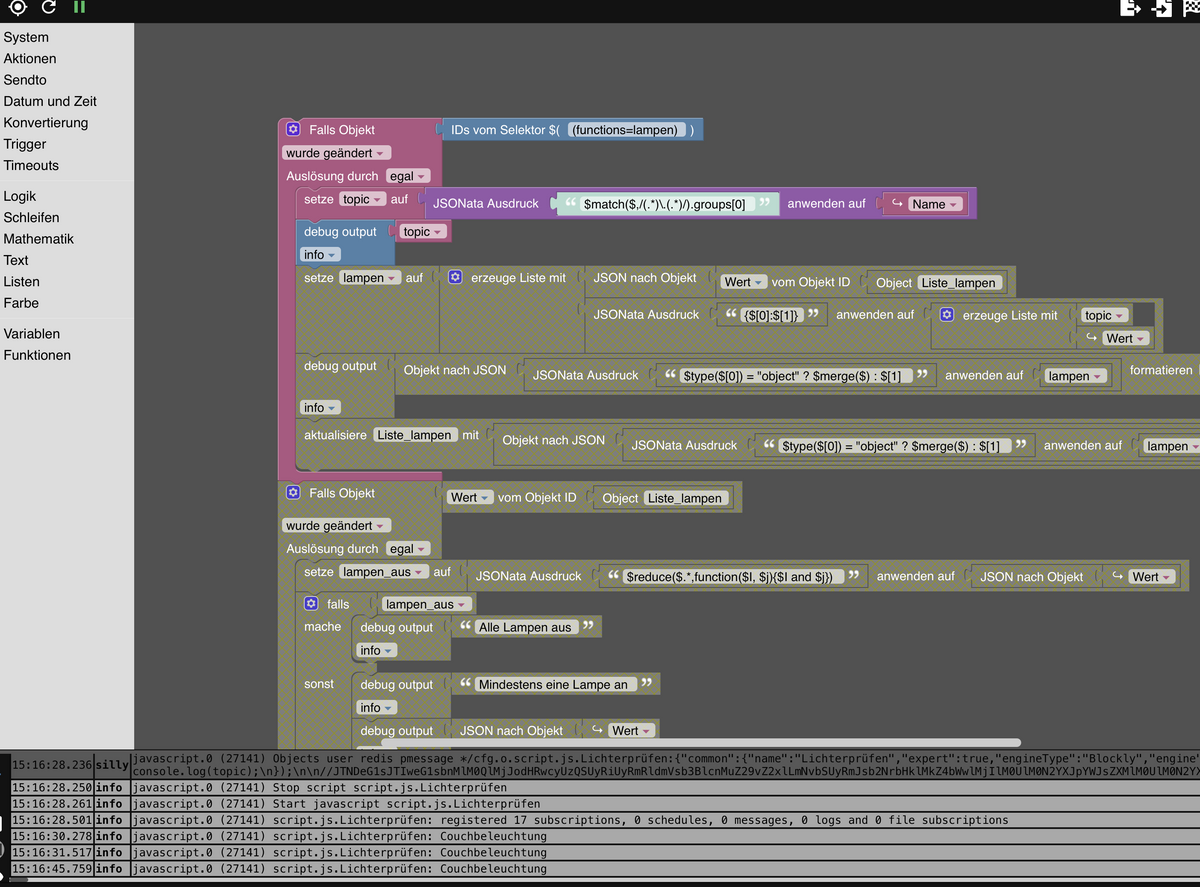This screenshot has width=1200, height=887.
Task: Open Mathematik toolbox category
Action: 39,239
